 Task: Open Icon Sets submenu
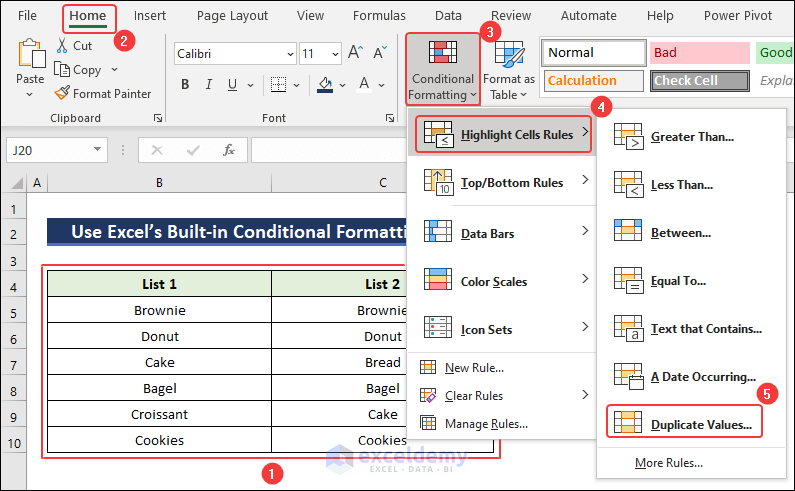503,329
